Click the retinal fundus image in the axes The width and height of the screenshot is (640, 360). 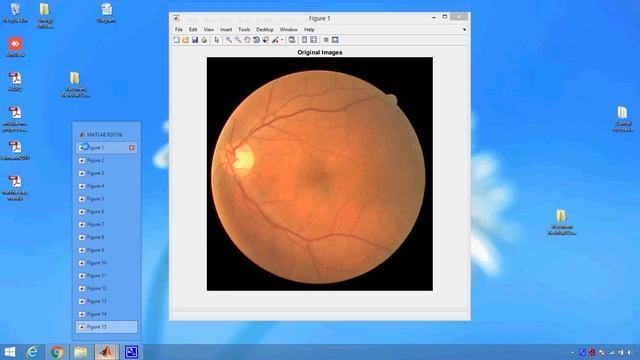(x=320, y=174)
